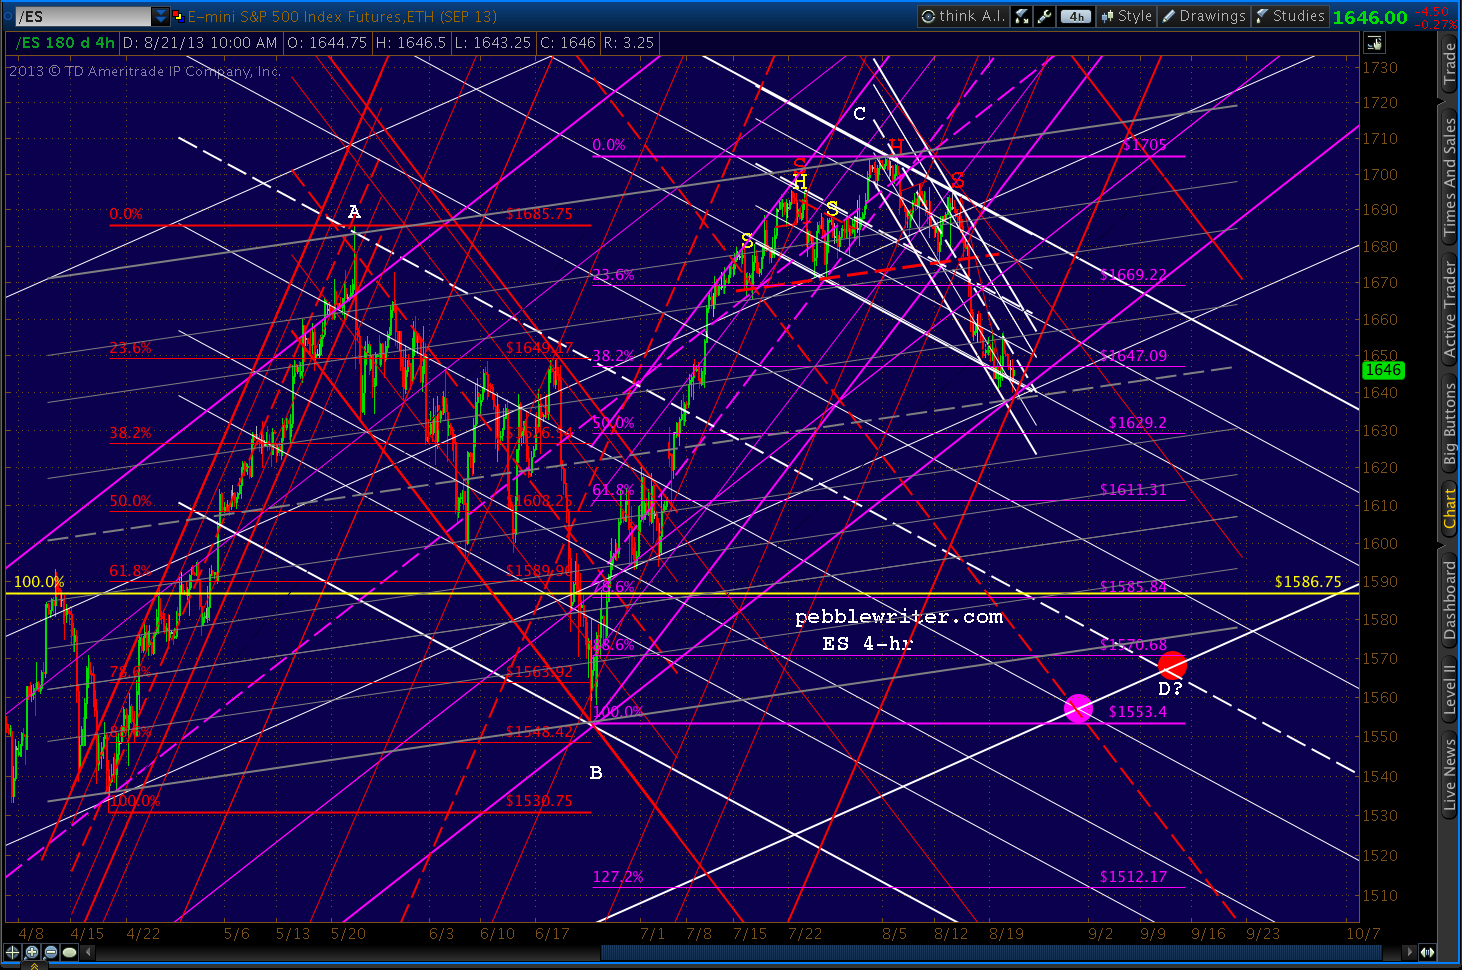Image resolution: width=1462 pixels, height=970 pixels.
Task: Open the Level II side tab
Action: [x=1450, y=688]
